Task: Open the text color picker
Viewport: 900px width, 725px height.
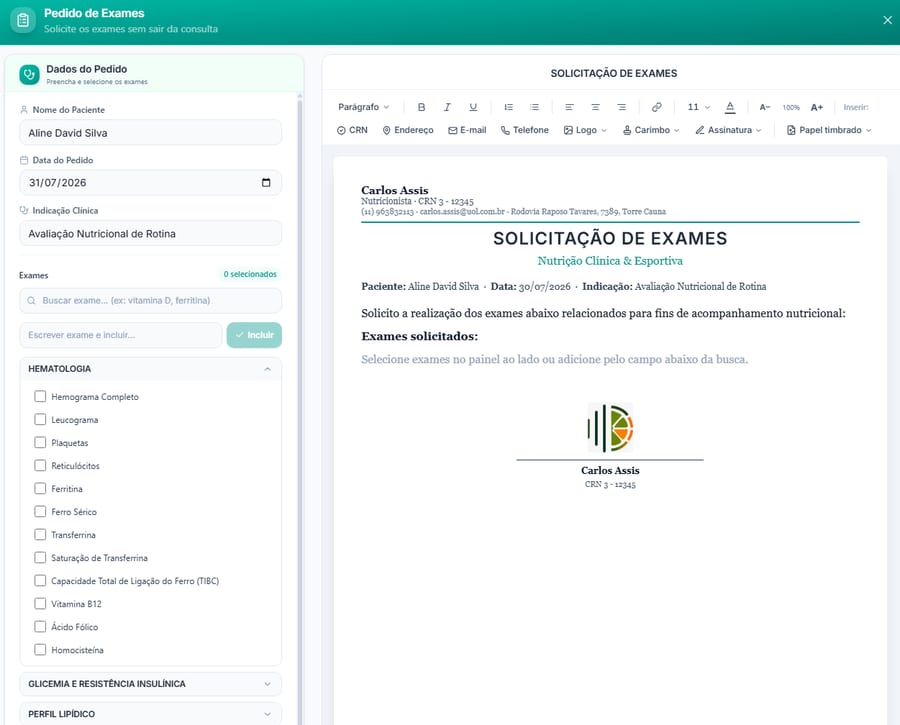Action: point(730,107)
